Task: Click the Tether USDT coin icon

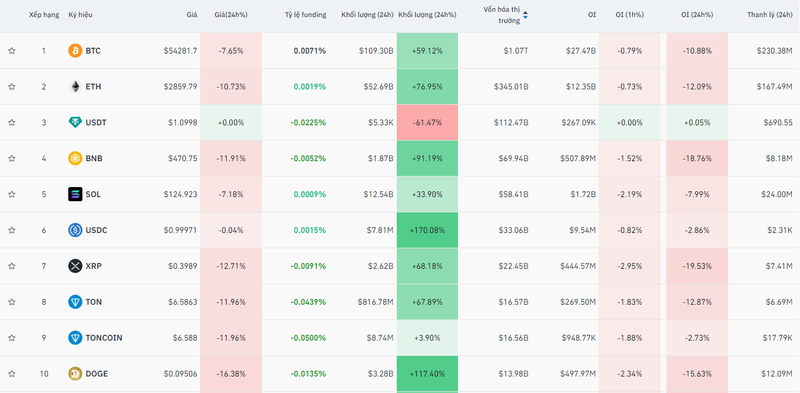Action: tap(75, 122)
